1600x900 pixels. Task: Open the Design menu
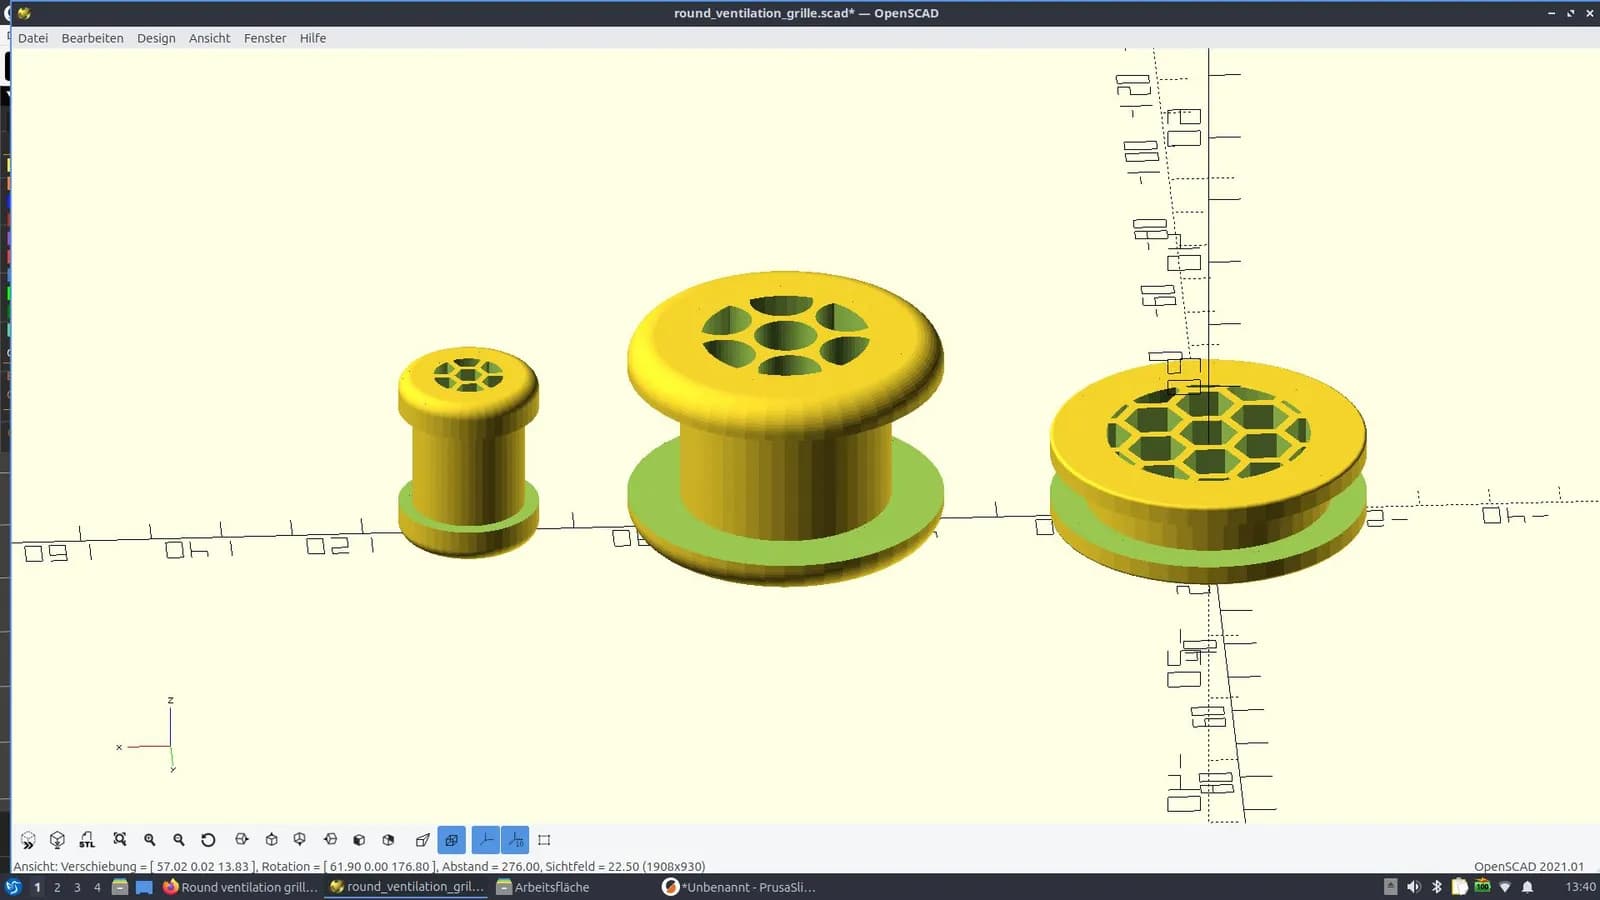click(x=156, y=38)
